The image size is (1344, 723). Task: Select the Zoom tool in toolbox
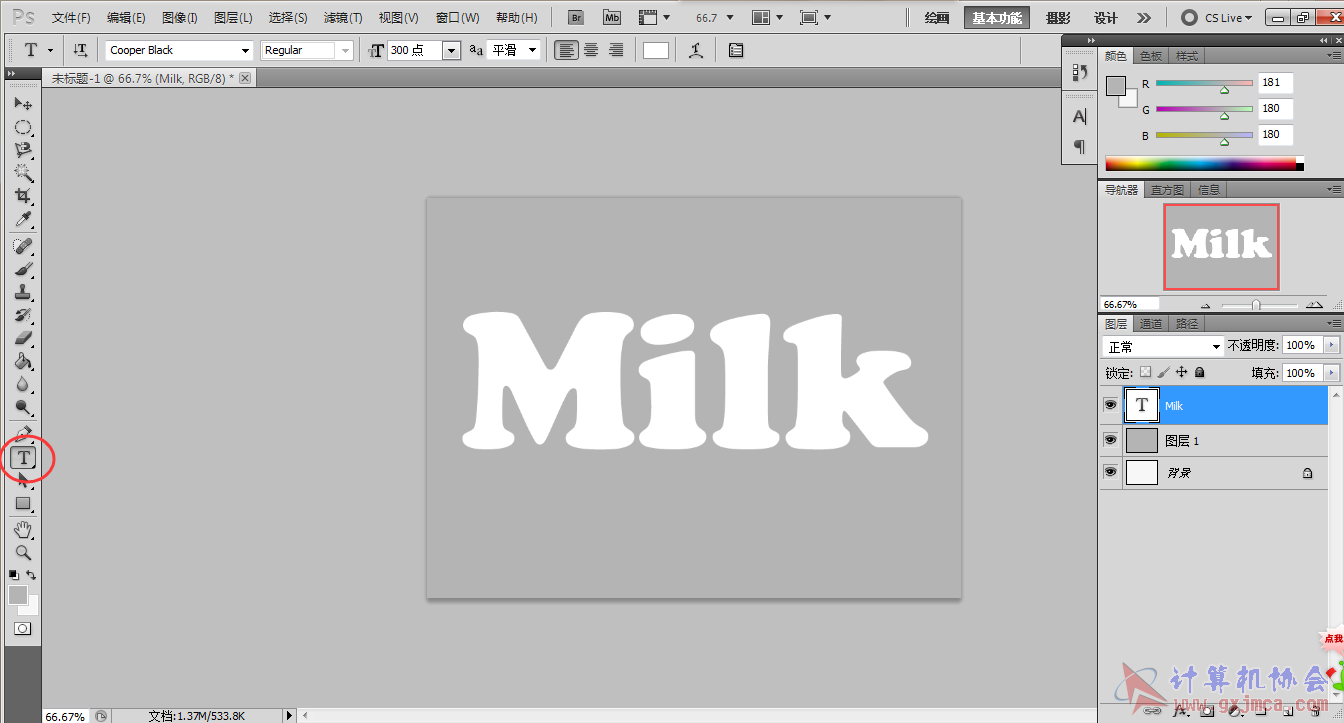coord(22,552)
